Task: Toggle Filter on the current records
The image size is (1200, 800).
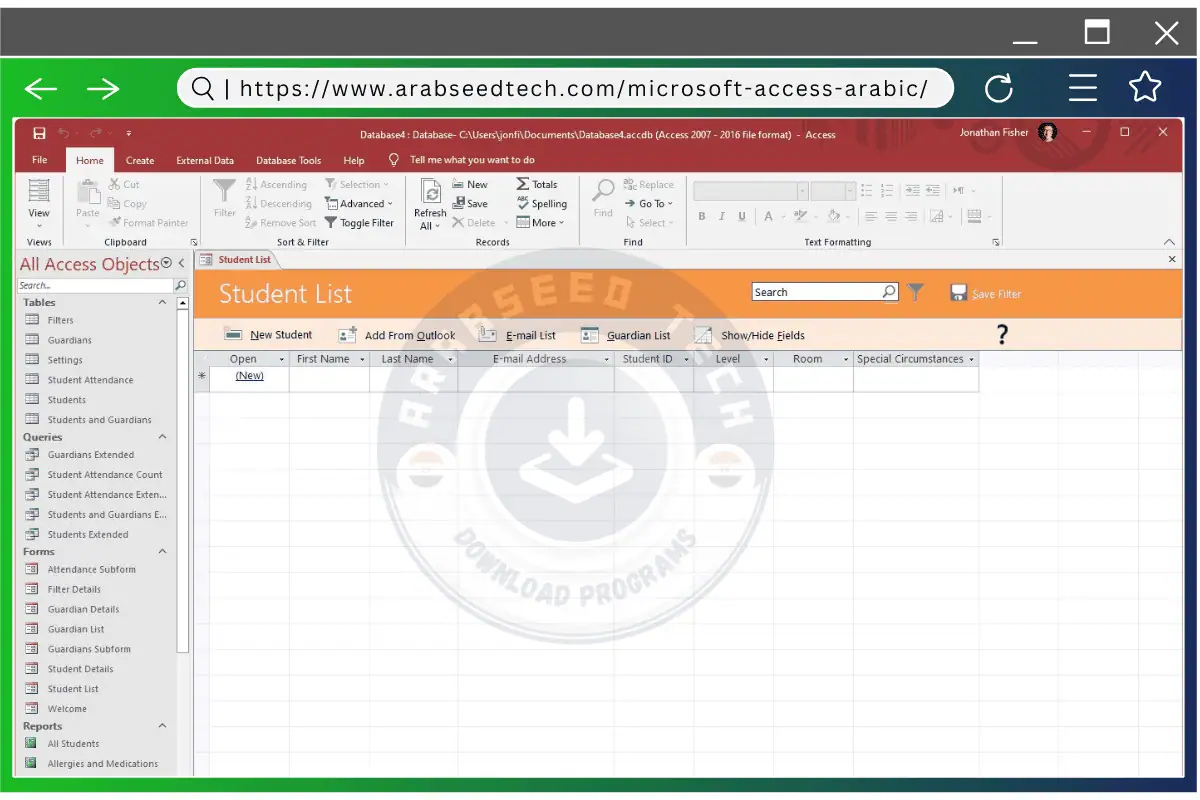Action: pos(359,222)
